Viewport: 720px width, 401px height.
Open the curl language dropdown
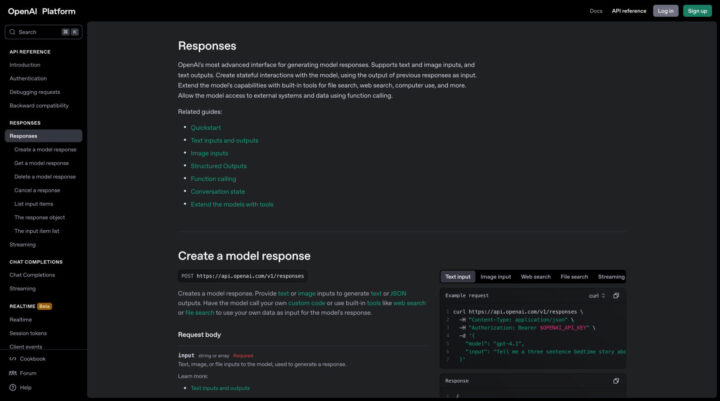click(x=597, y=296)
